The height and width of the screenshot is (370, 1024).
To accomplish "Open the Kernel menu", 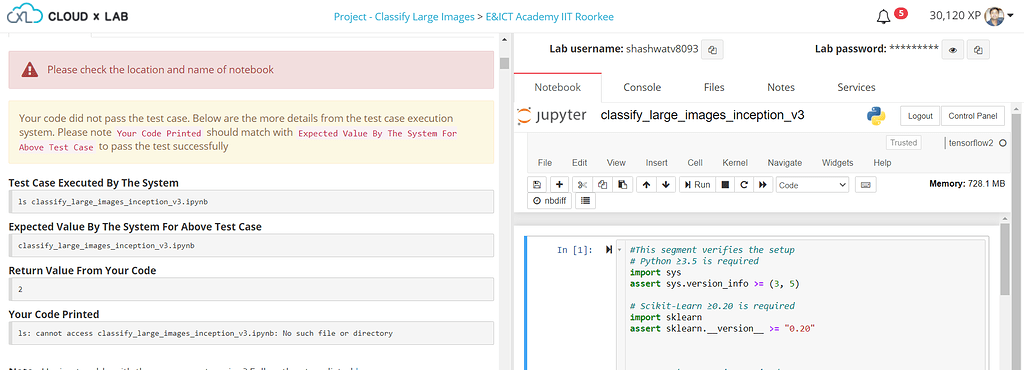I will 735,162.
